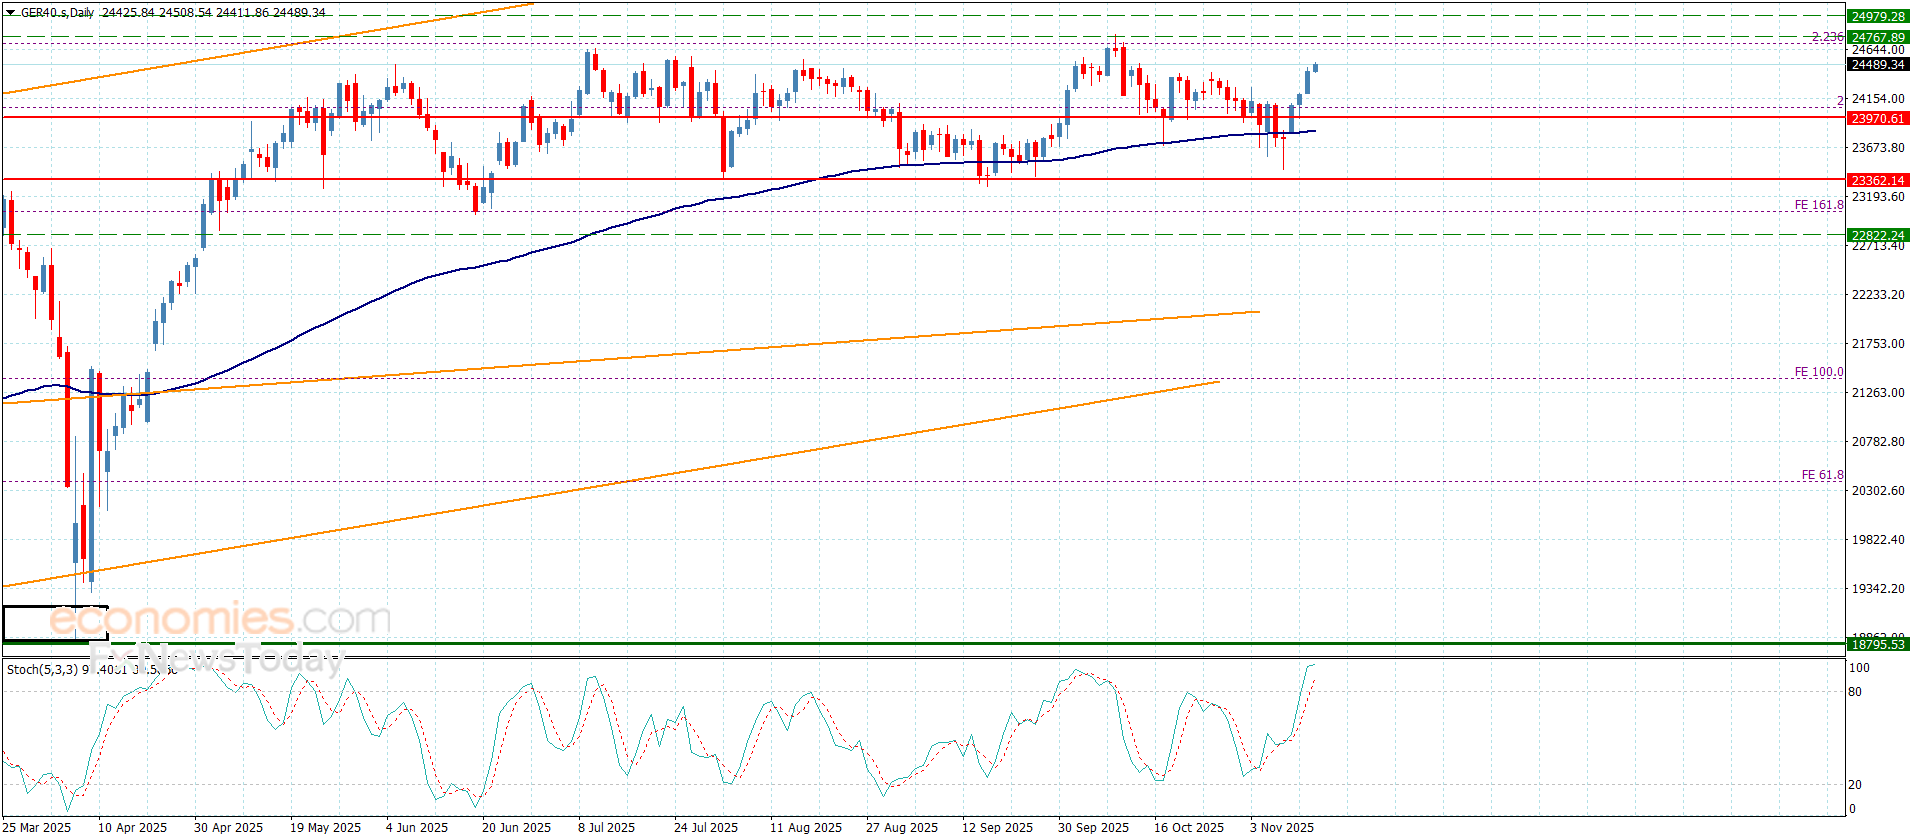Click the green 18795.53 price tag
The height and width of the screenshot is (840, 1916).
(1877, 645)
